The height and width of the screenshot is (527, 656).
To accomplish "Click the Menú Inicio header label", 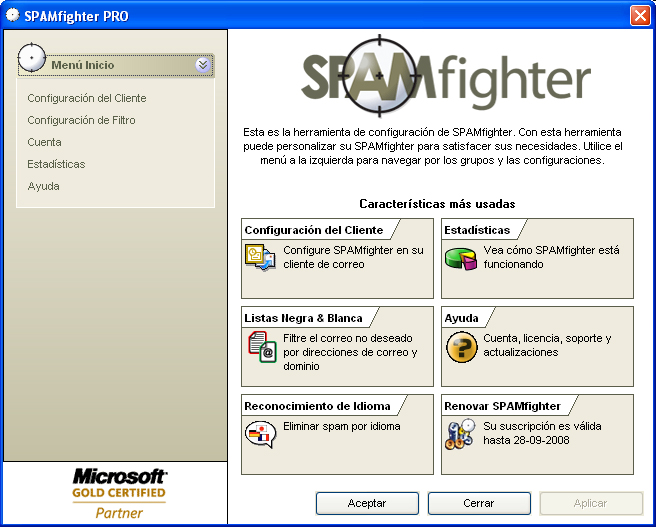I will 82,65.
